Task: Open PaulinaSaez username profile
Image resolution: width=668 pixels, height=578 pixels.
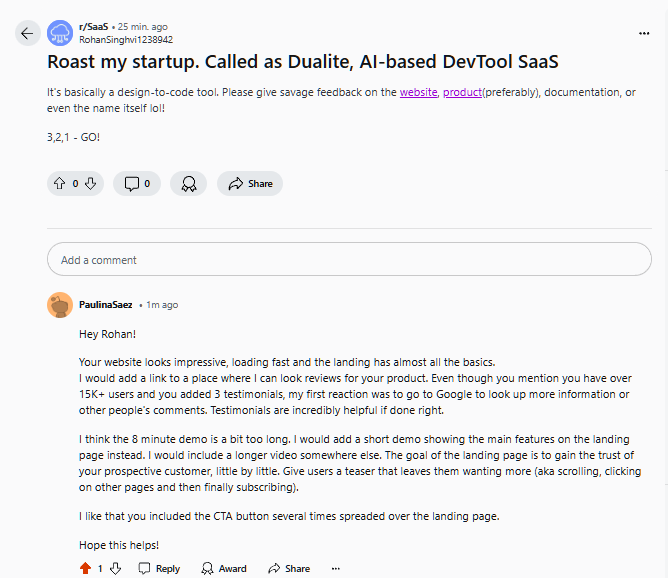Action: click(x=106, y=305)
